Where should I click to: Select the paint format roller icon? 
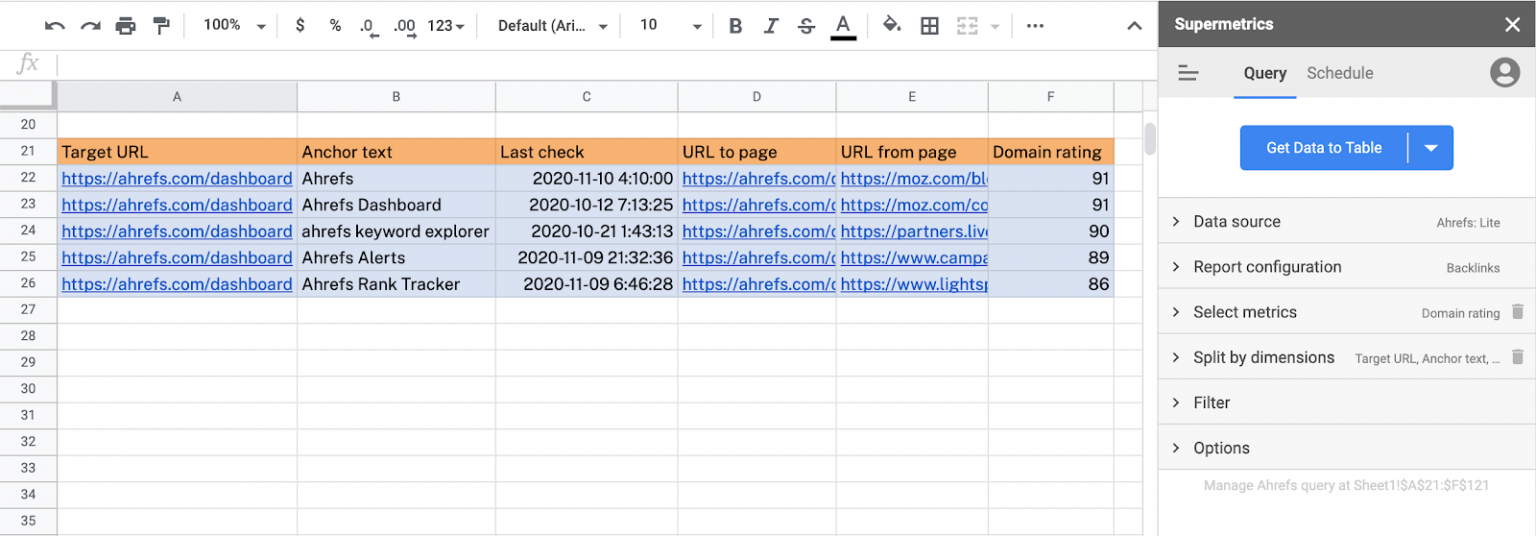161,26
